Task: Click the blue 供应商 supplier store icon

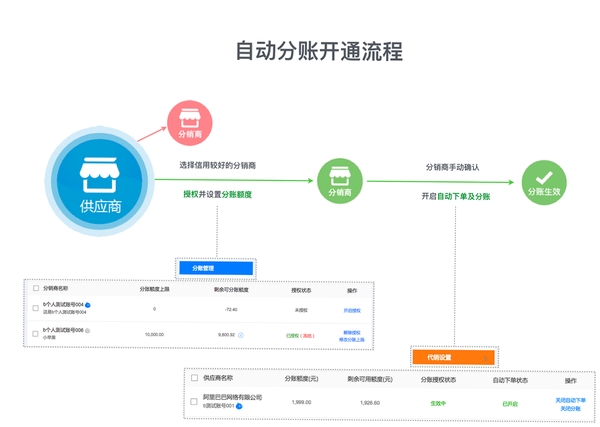Action: pyautogui.click(x=99, y=181)
